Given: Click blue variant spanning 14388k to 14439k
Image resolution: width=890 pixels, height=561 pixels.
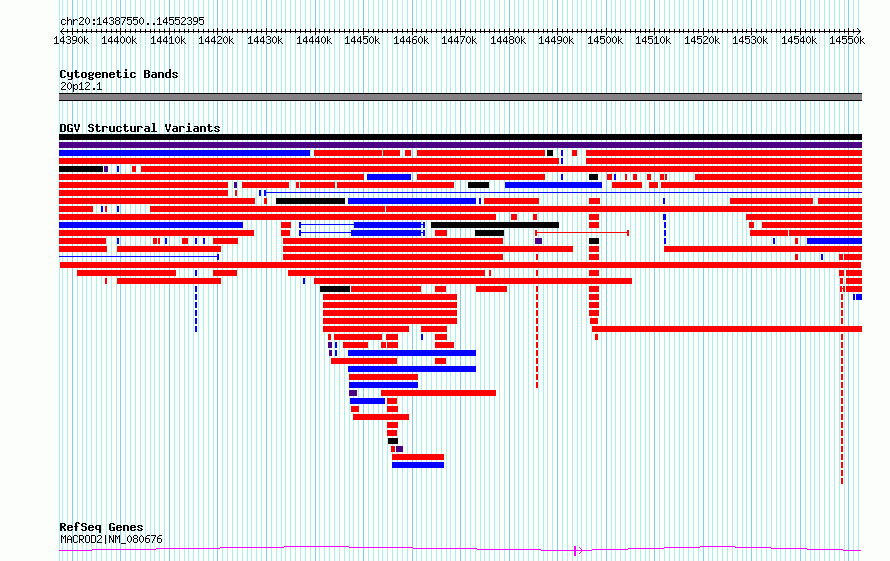Looking at the screenshot, I should [x=184, y=153].
